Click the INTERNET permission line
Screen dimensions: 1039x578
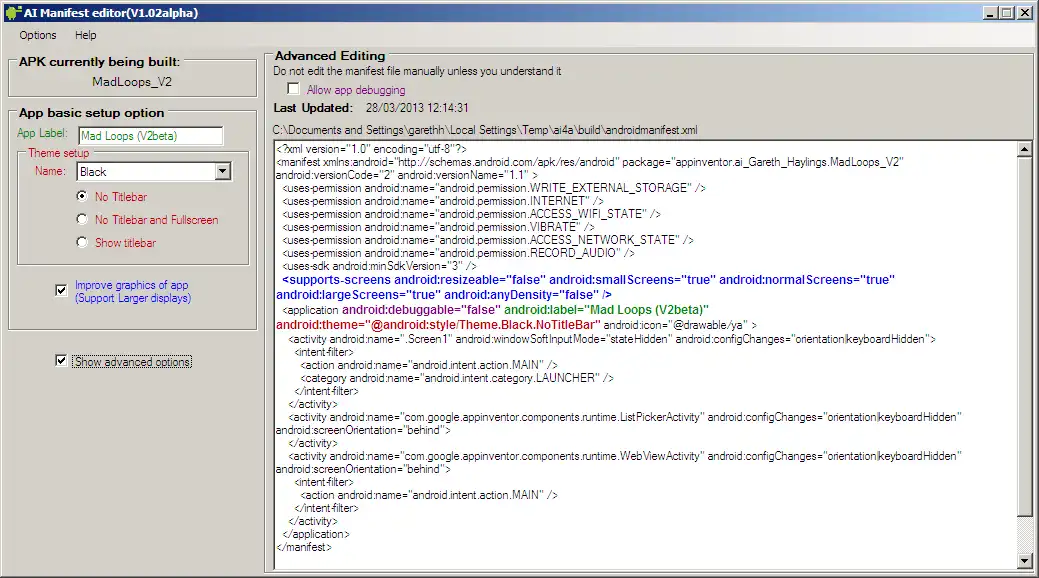pos(443,201)
